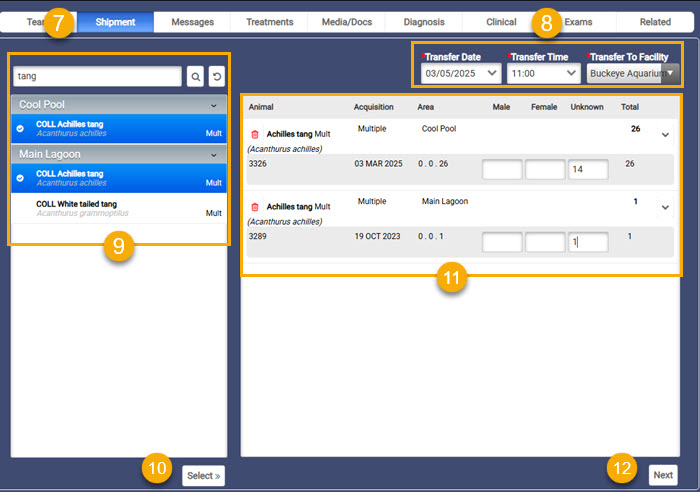Open the Diagnosis tab
This screenshot has height=492, width=700.
424,22
